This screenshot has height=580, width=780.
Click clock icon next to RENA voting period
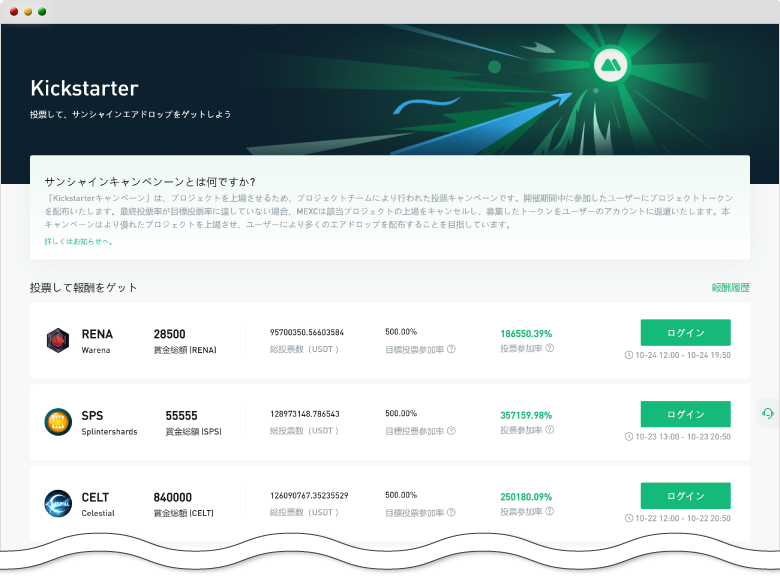[629, 355]
